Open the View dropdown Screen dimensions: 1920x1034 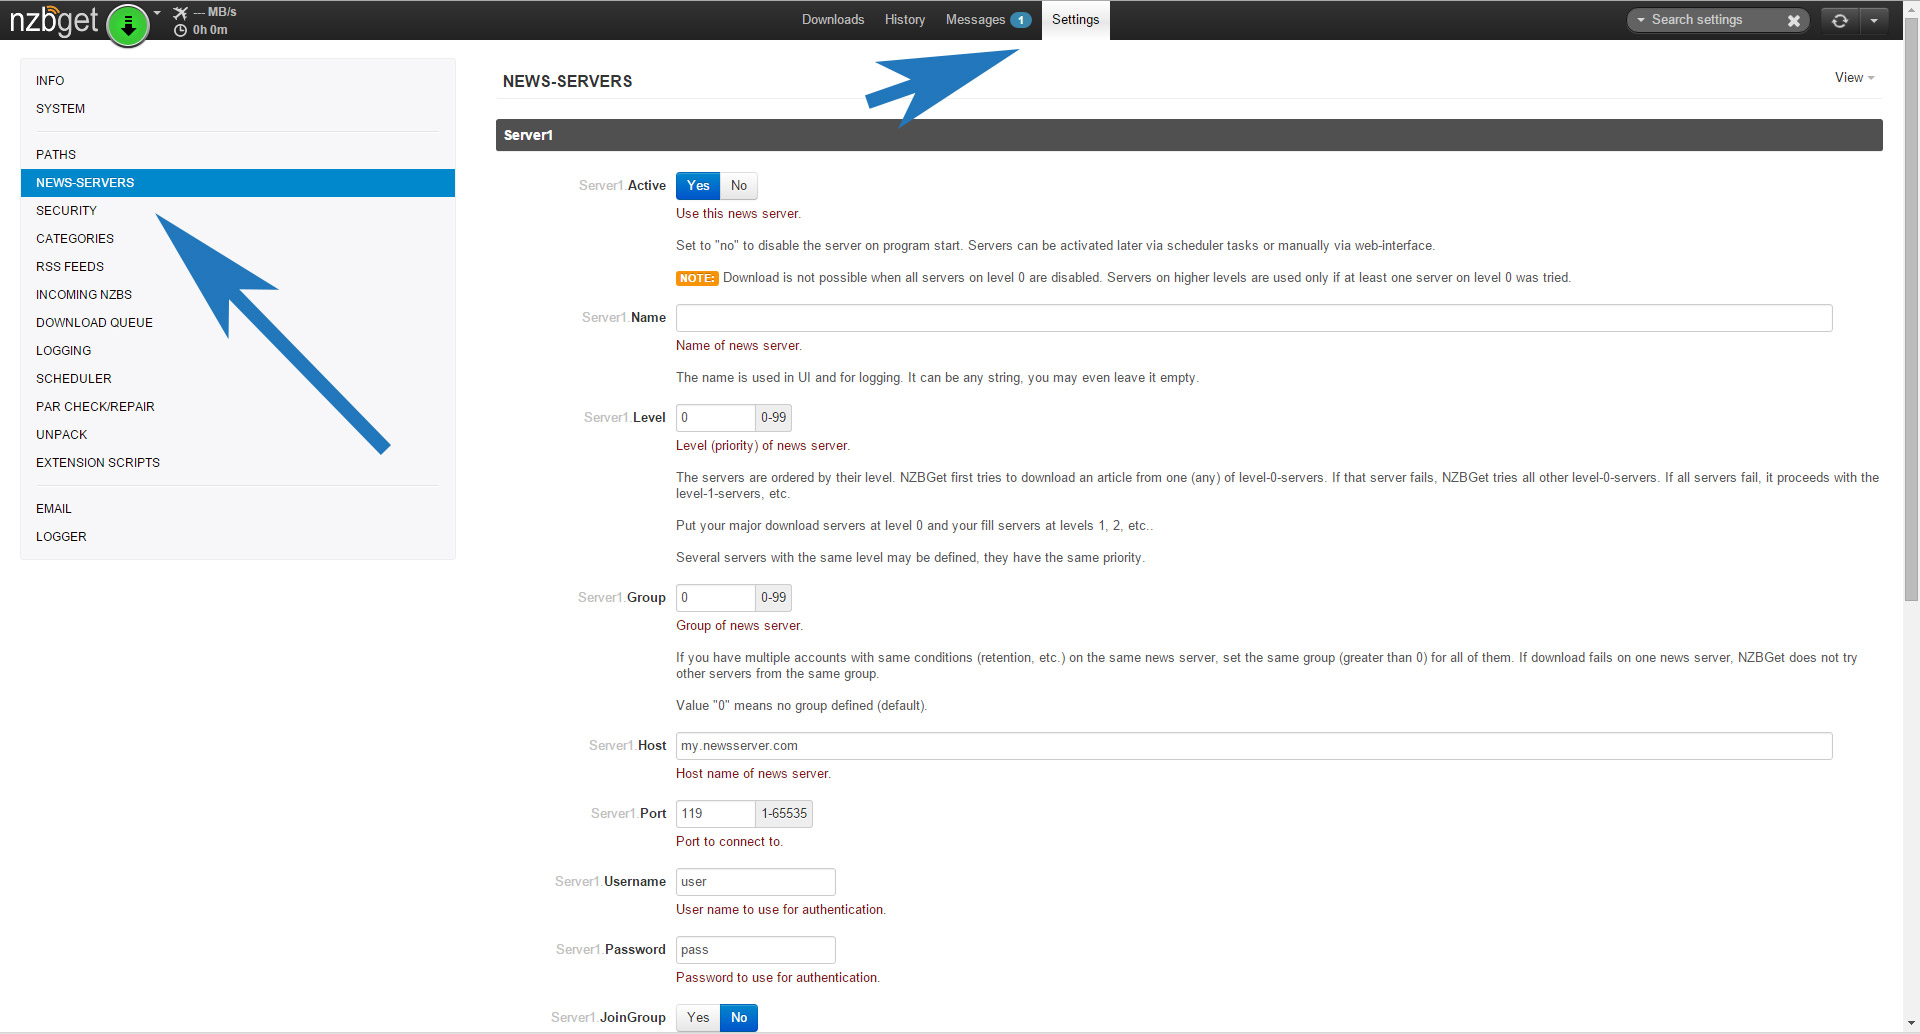tap(1854, 78)
